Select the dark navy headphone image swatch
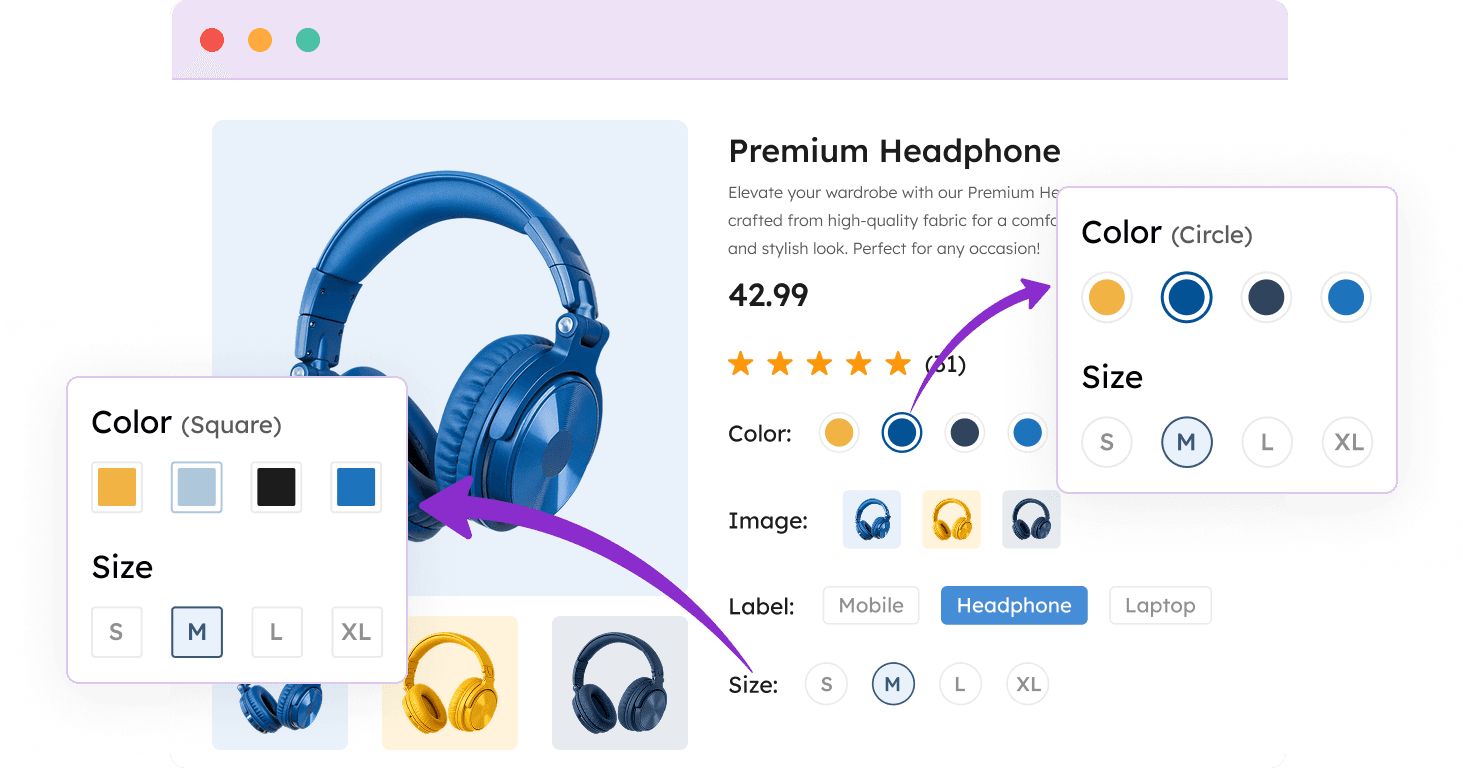1463x770 pixels. point(1031,520)
